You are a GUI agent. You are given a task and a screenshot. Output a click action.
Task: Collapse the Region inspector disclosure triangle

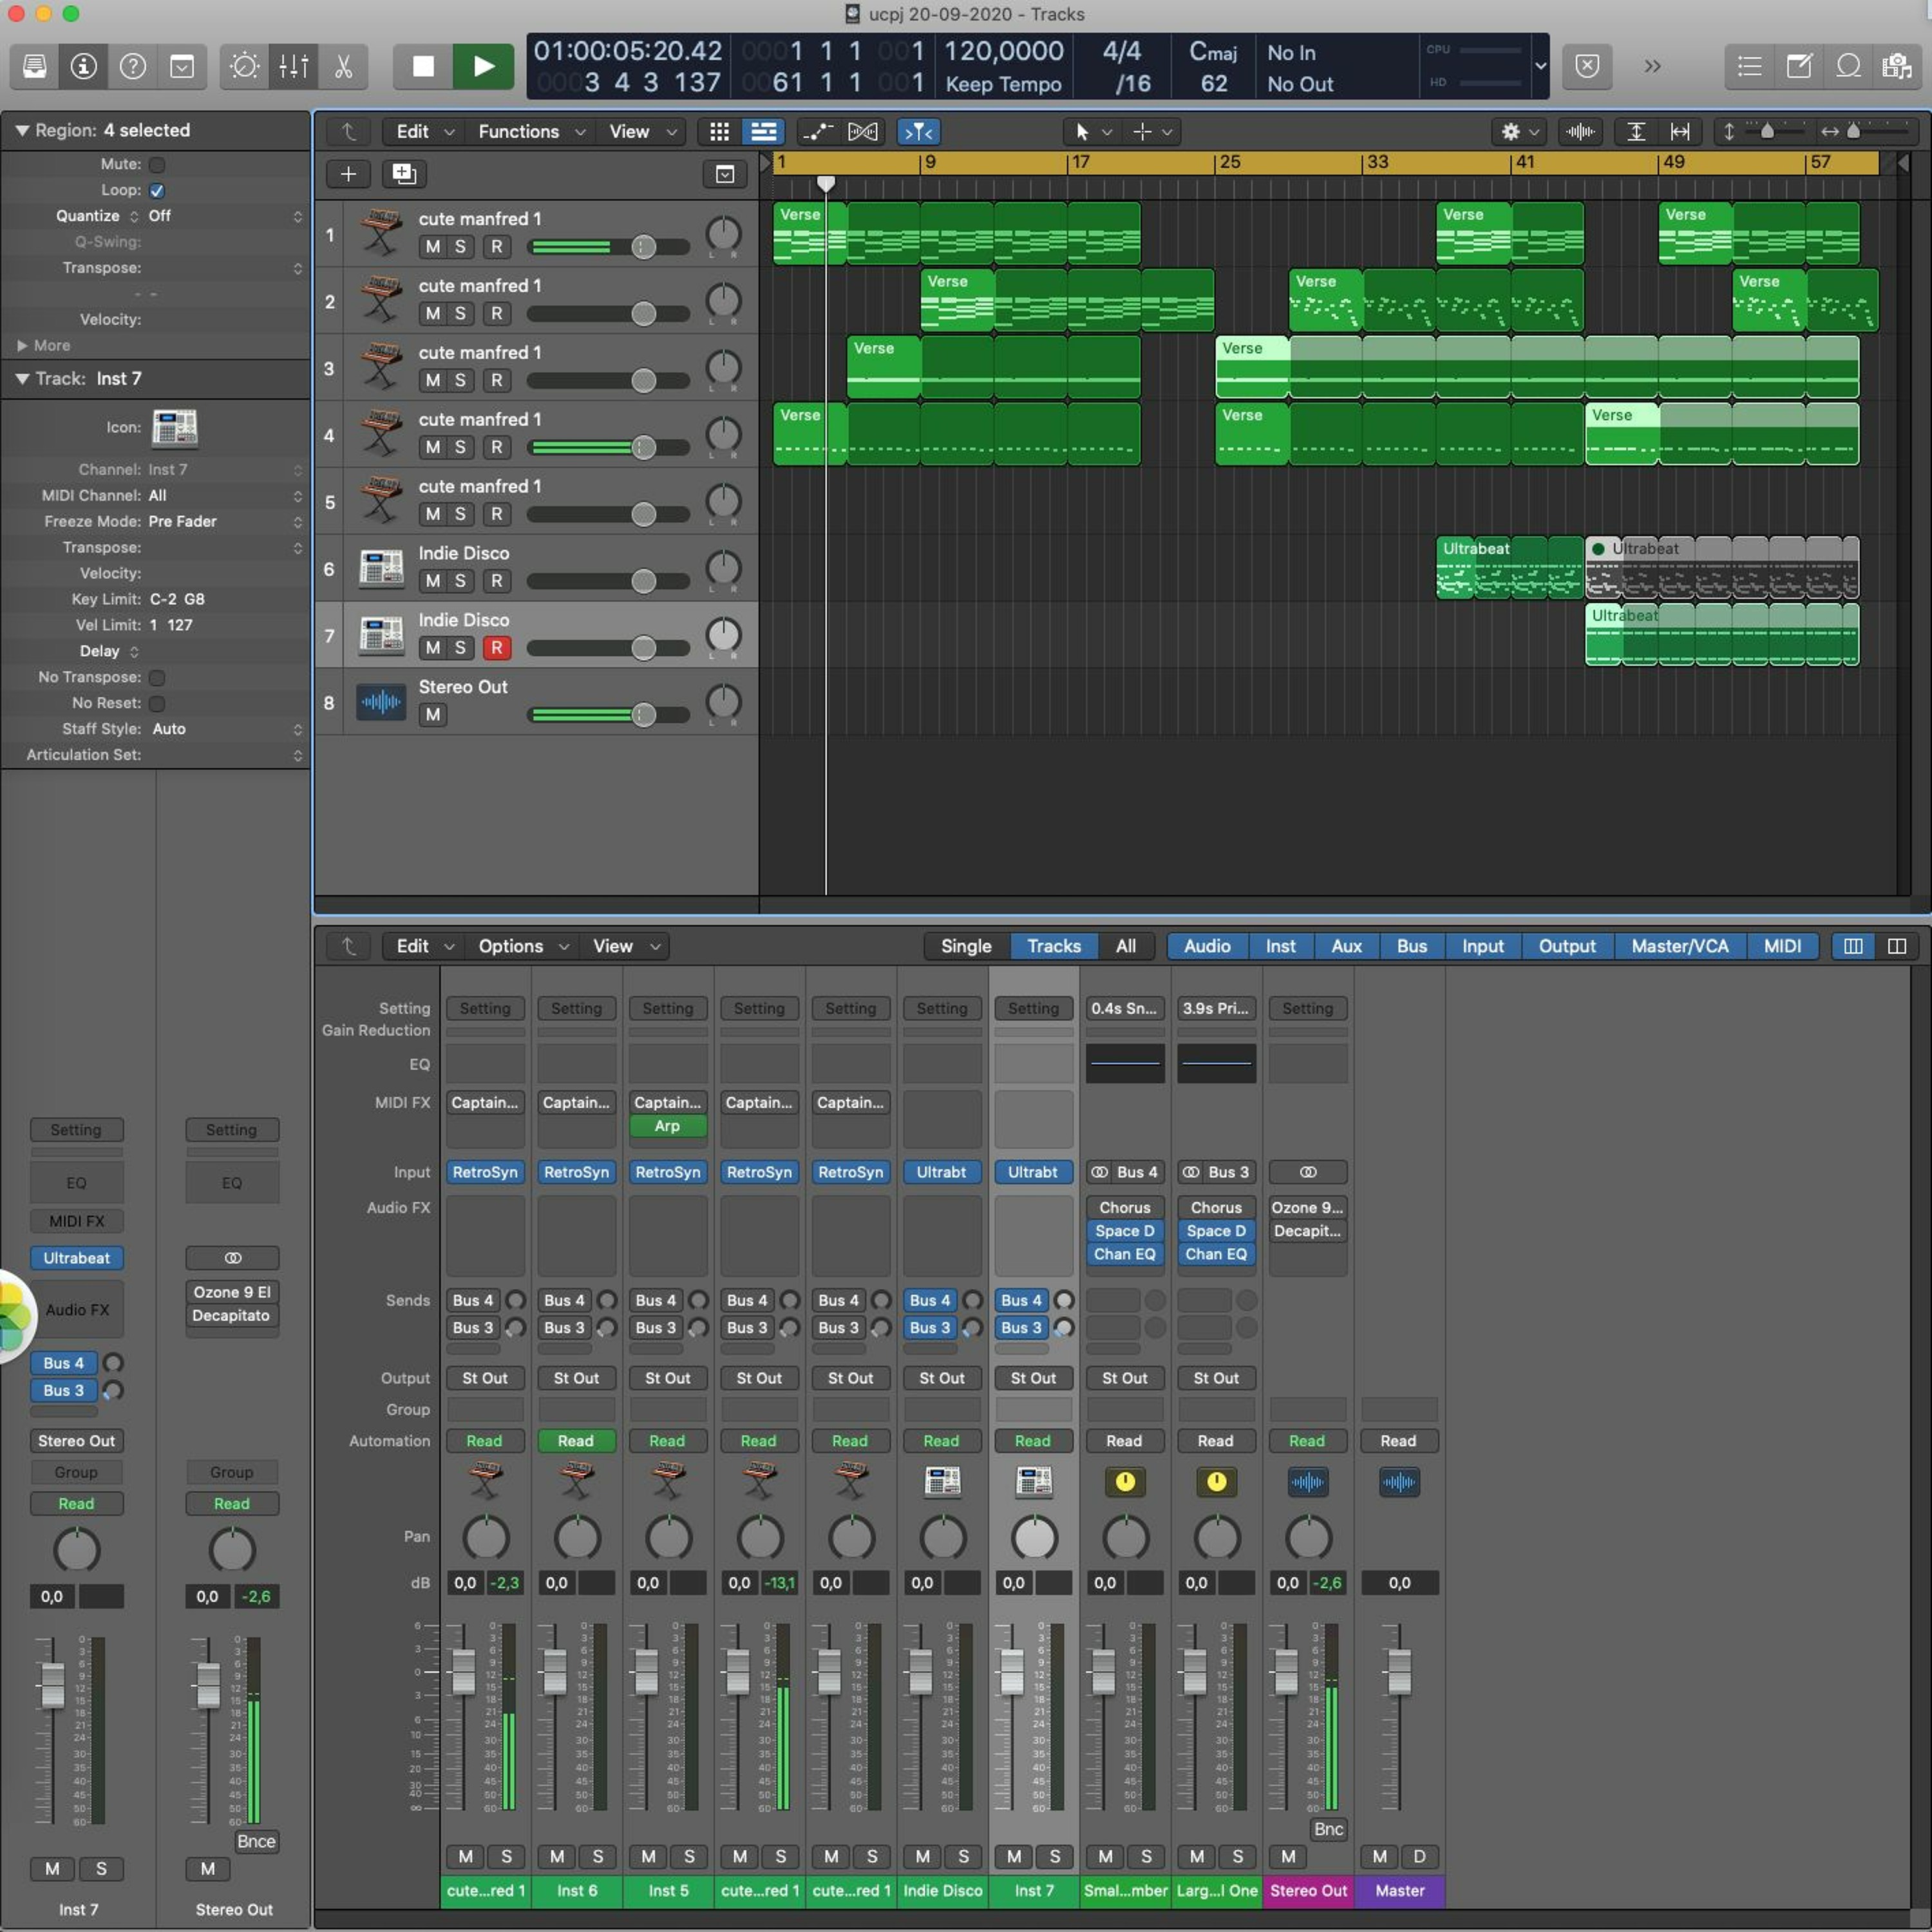tap(21, 130)
